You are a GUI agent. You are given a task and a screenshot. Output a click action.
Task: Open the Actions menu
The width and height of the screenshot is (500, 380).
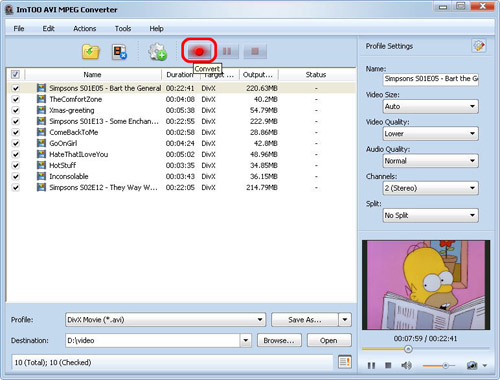coord(85,29)
